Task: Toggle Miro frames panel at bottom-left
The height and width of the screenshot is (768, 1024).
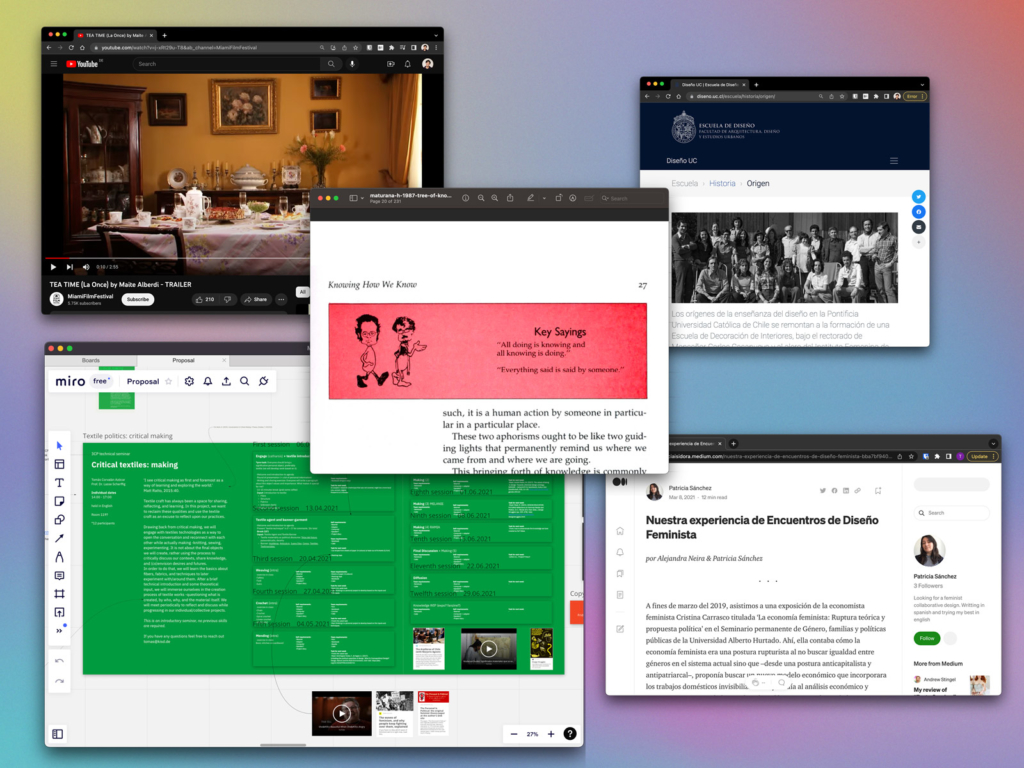Action: coord(58,734)
